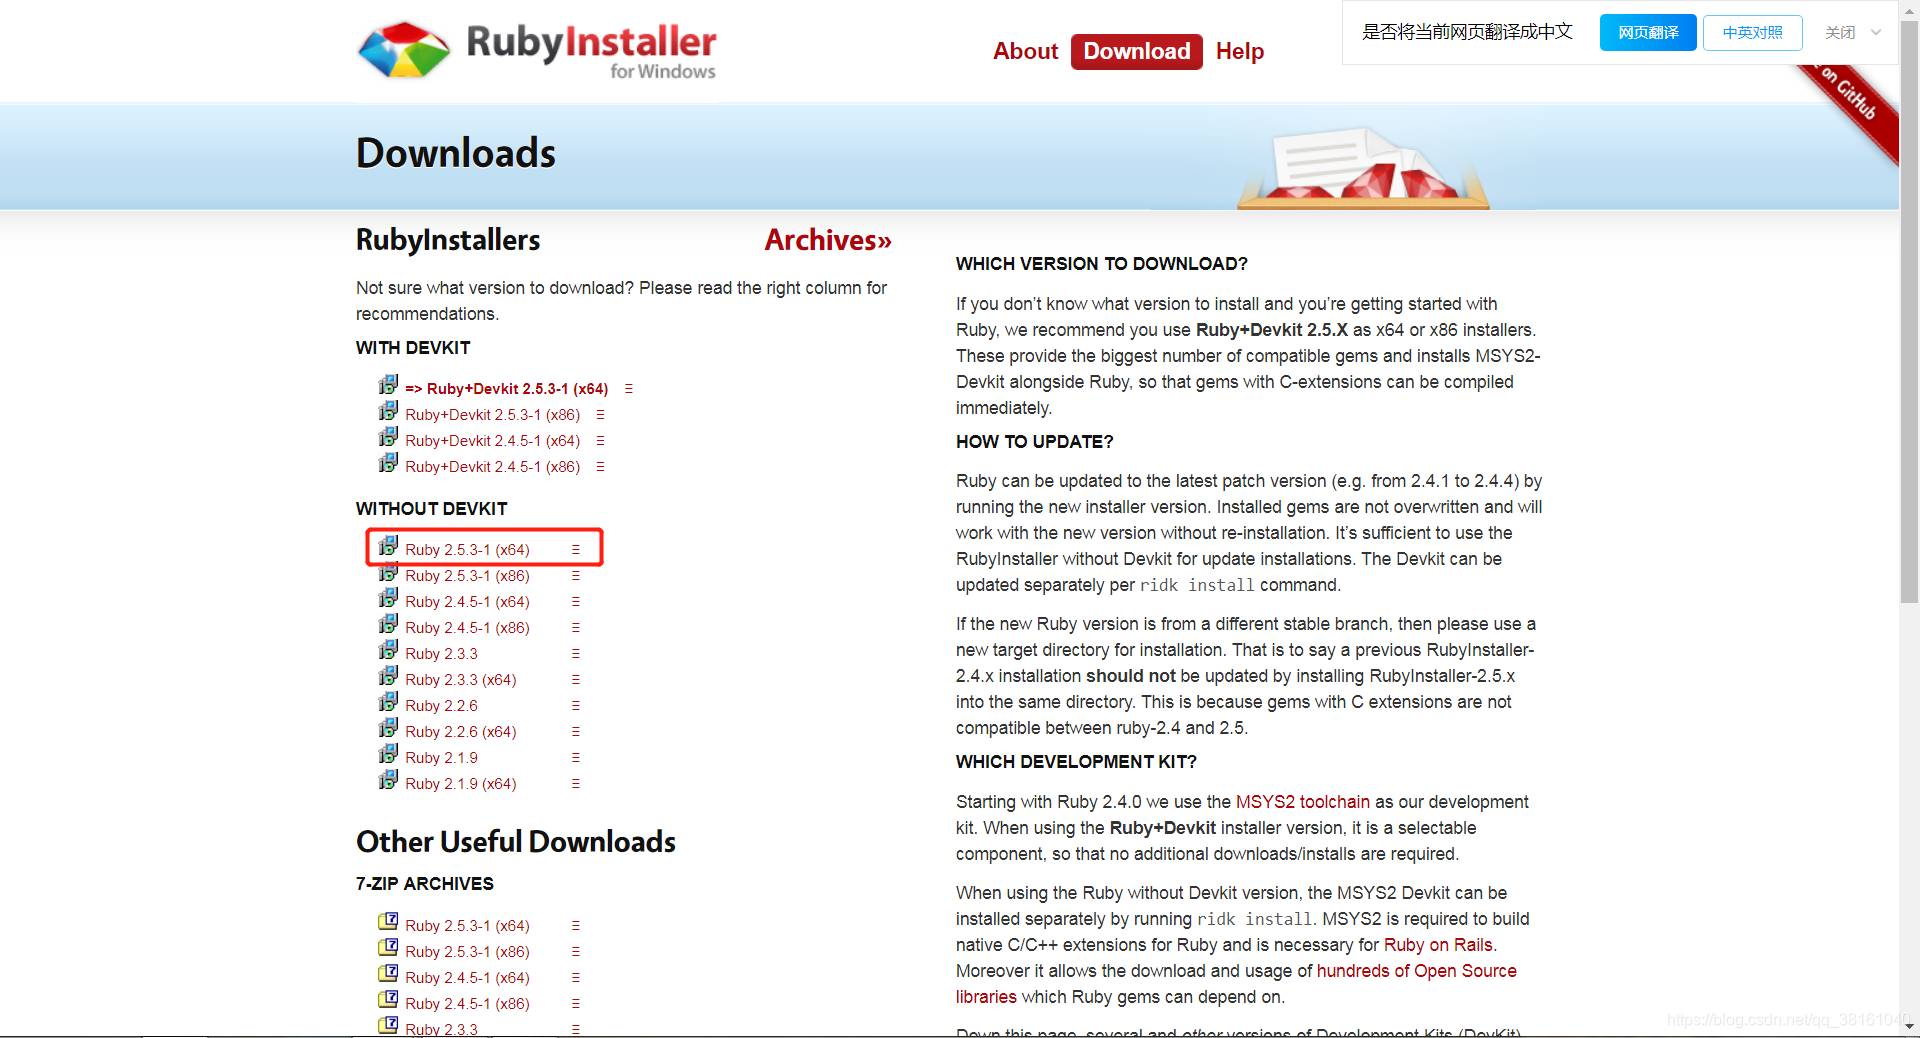Viewport: 1920px width, 1038px height.
Task: Click the RubyInstaller gem logo
Action: [404, 50]
